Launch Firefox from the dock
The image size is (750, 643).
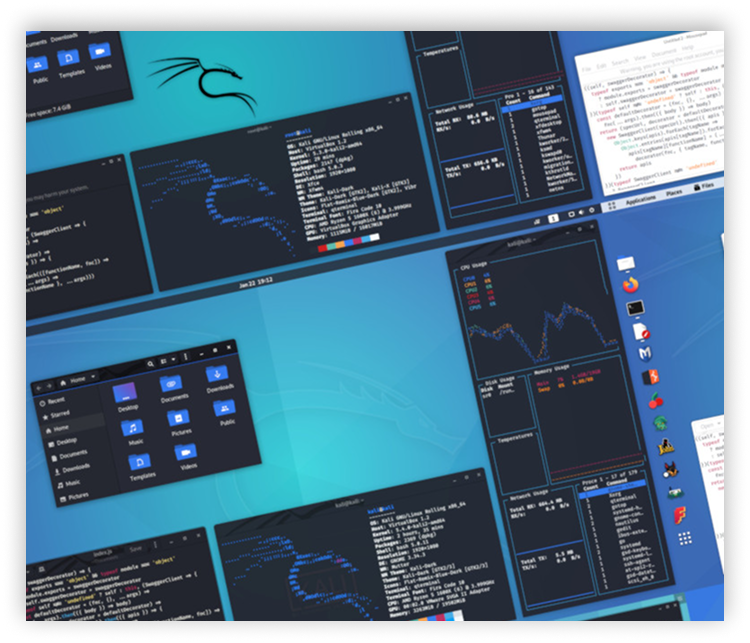tap(631, 285)
